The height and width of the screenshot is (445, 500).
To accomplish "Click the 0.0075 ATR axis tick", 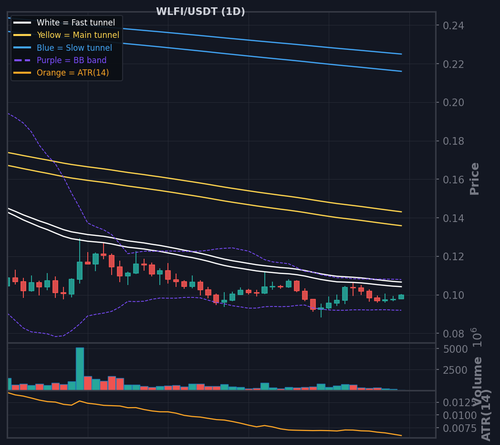I will tap(460, 428).
